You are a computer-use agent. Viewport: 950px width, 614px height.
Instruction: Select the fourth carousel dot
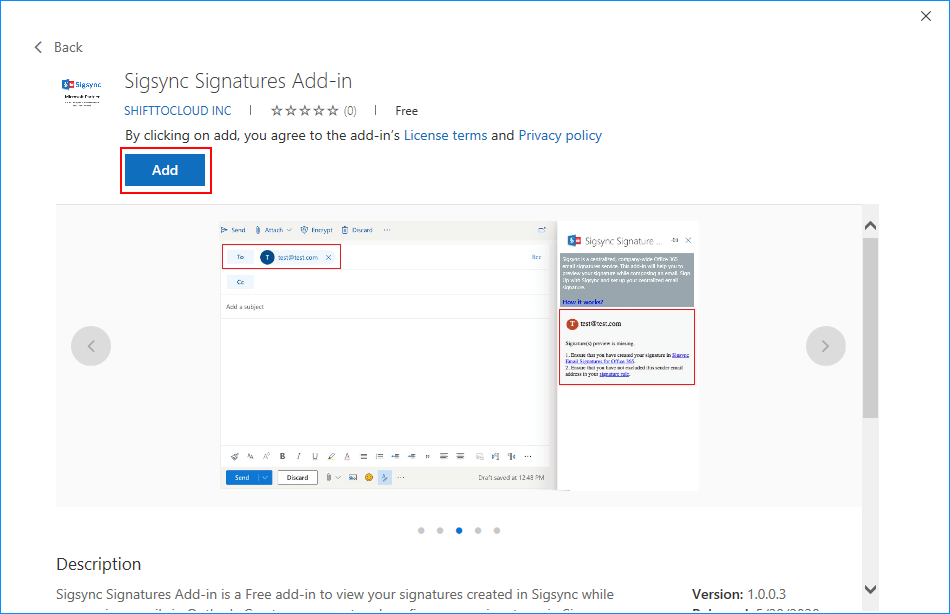(x=478, y=530)
